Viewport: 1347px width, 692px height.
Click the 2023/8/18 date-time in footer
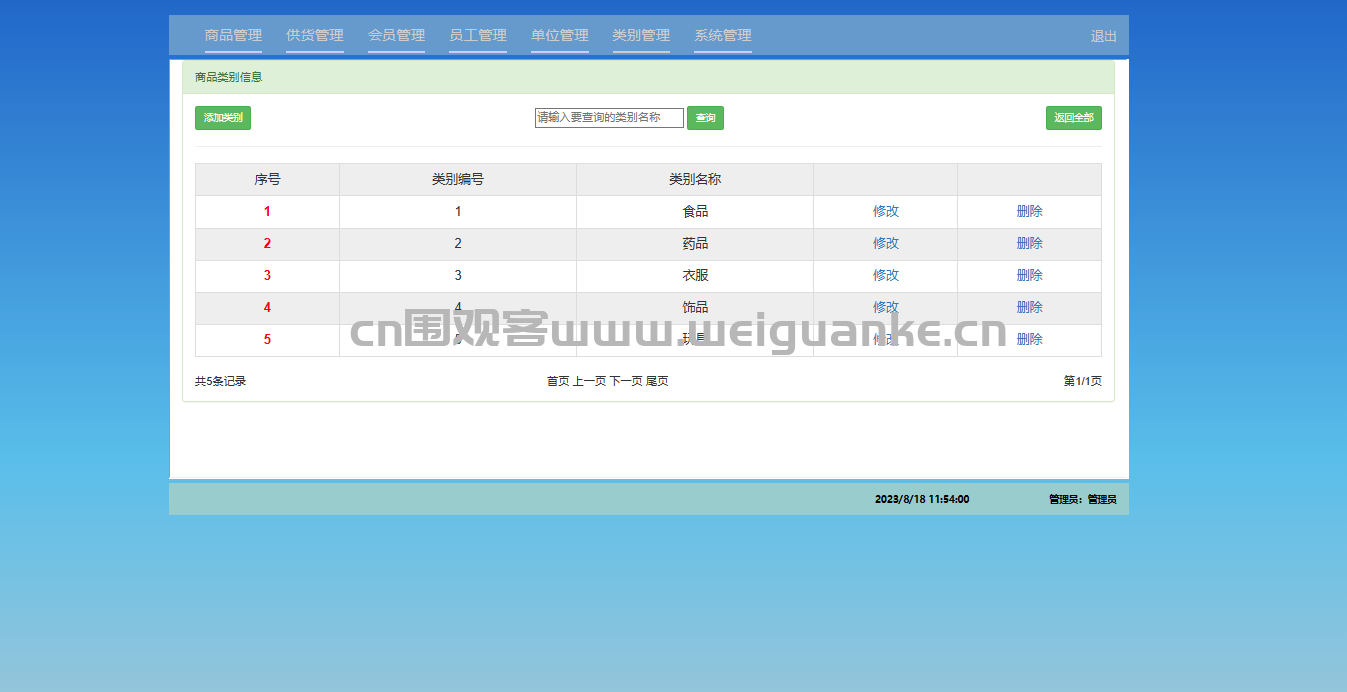922,499
